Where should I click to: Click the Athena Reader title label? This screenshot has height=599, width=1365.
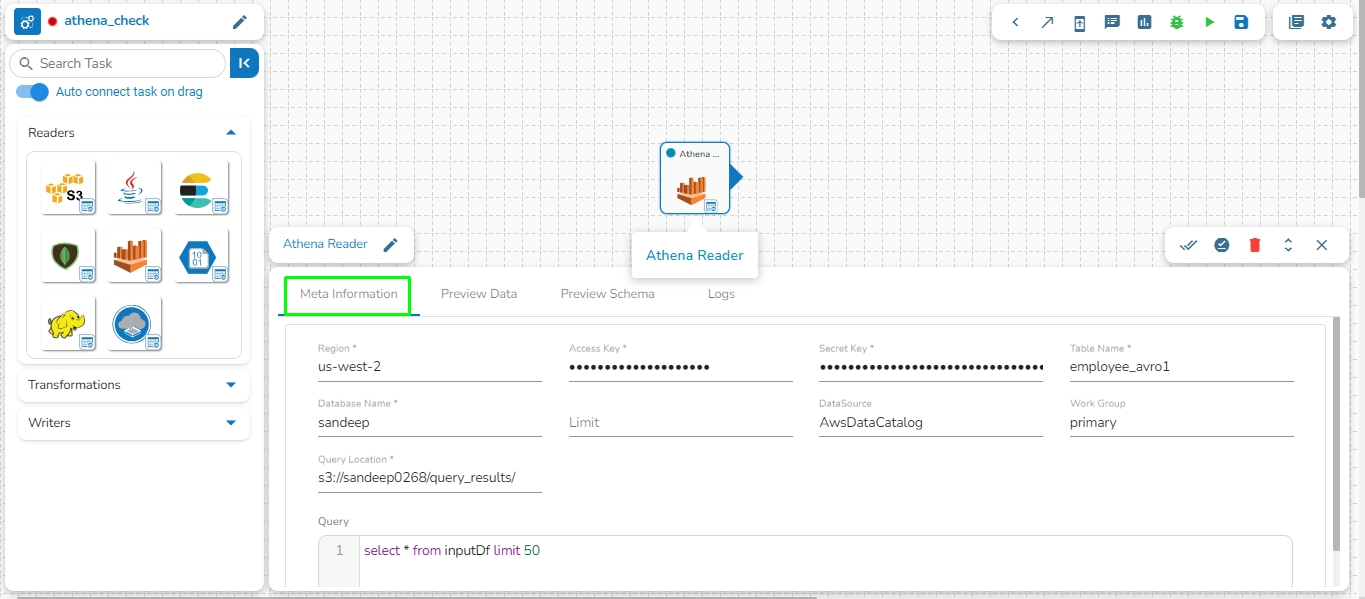(x=325, y=244)
